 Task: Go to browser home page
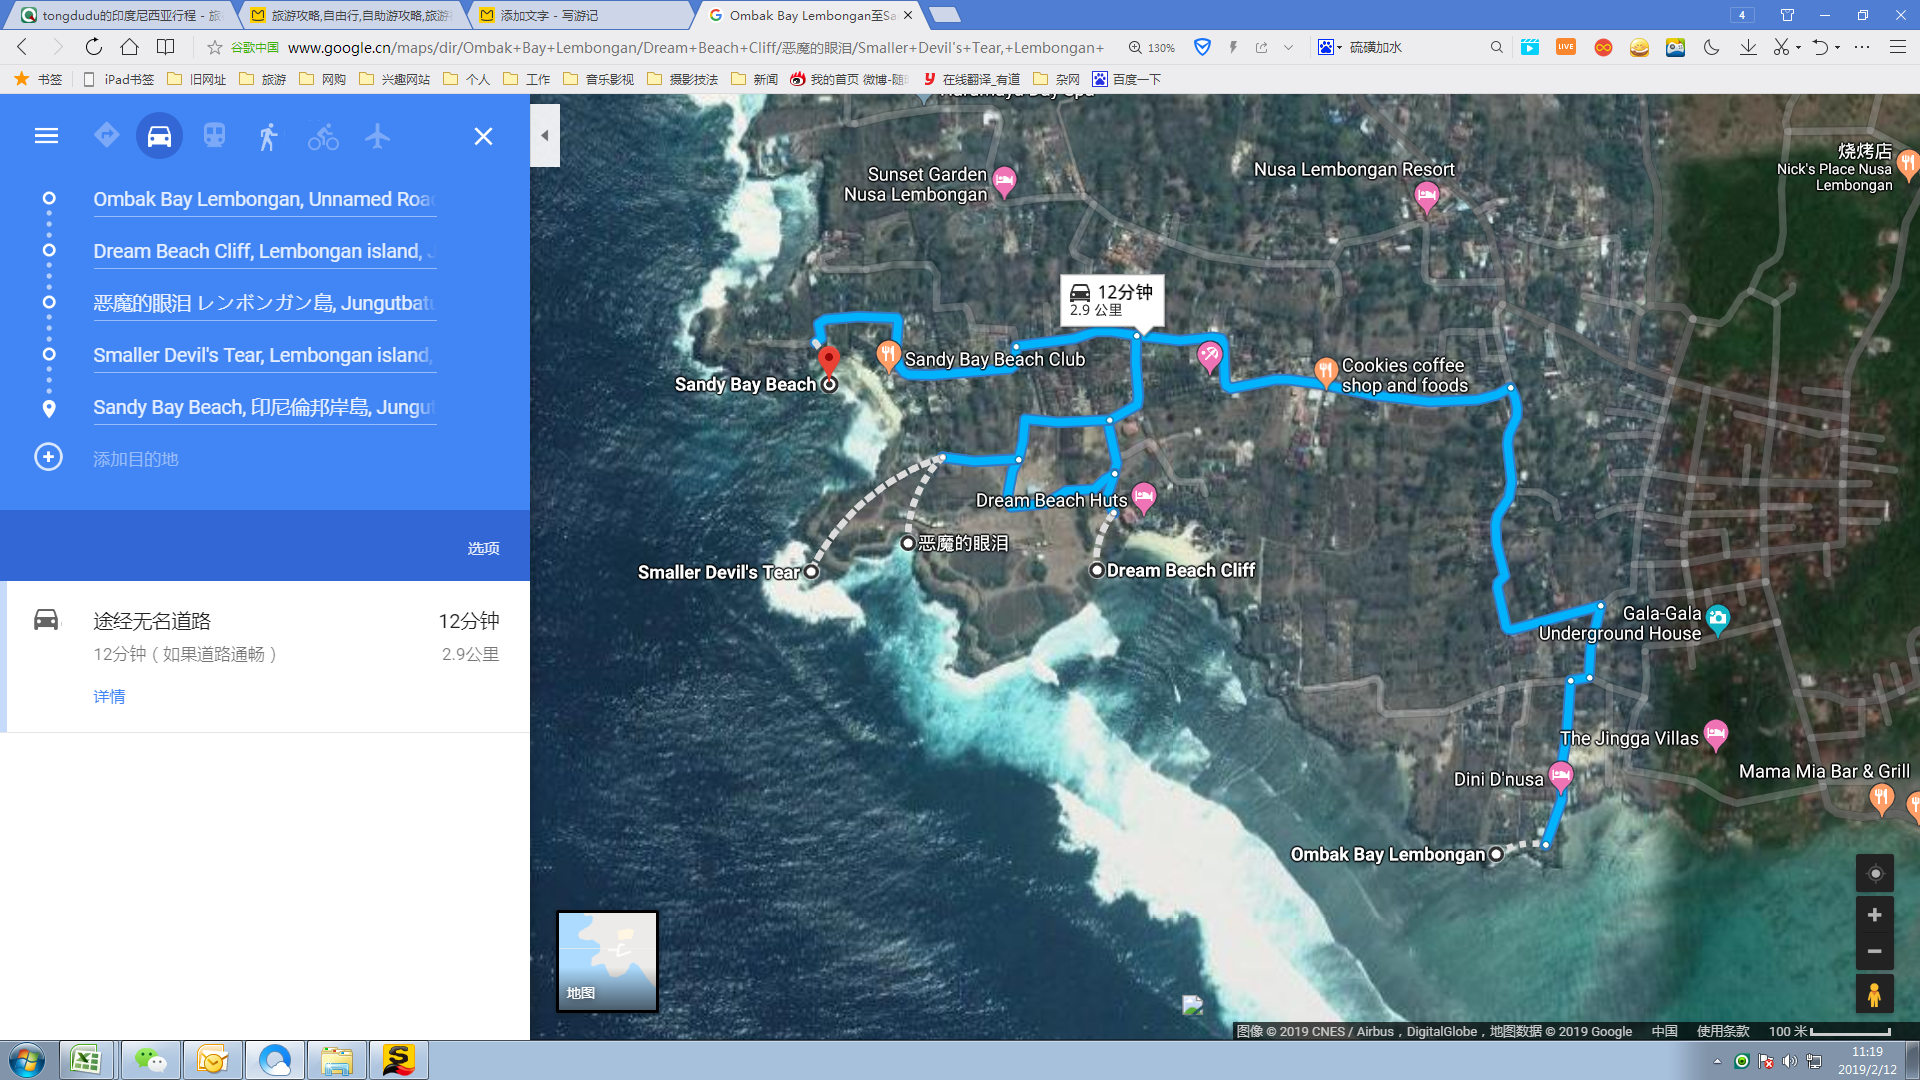coord(129,47)
